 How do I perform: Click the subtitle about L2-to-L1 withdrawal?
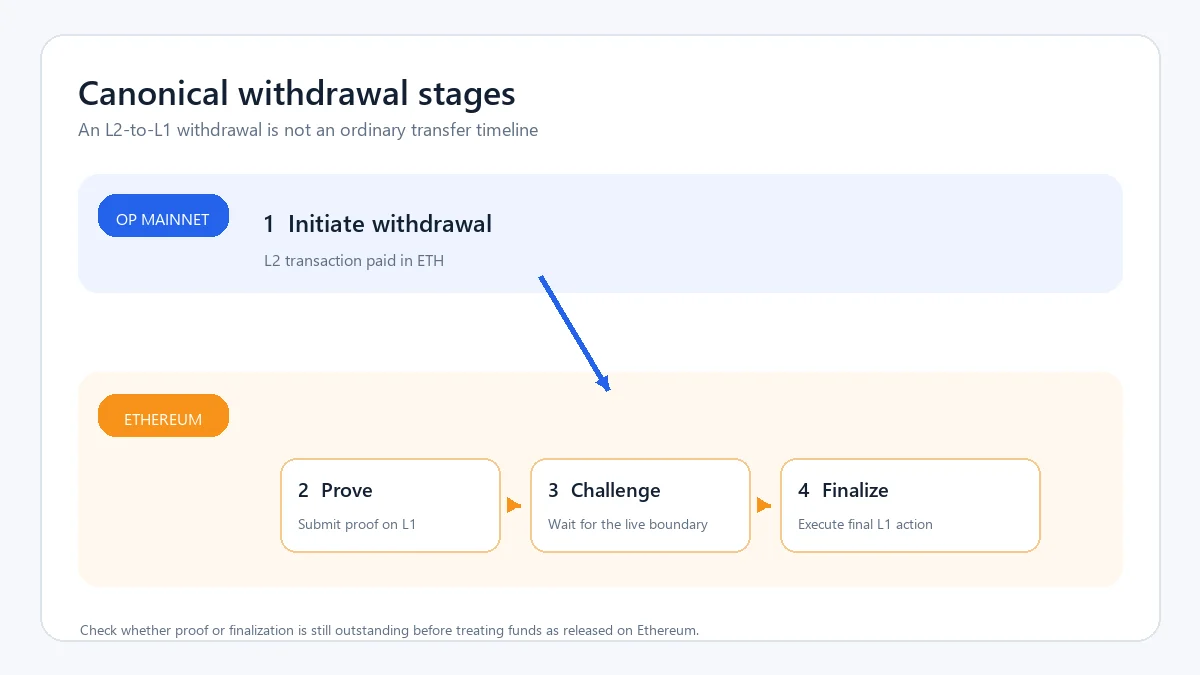pos(308,130)
